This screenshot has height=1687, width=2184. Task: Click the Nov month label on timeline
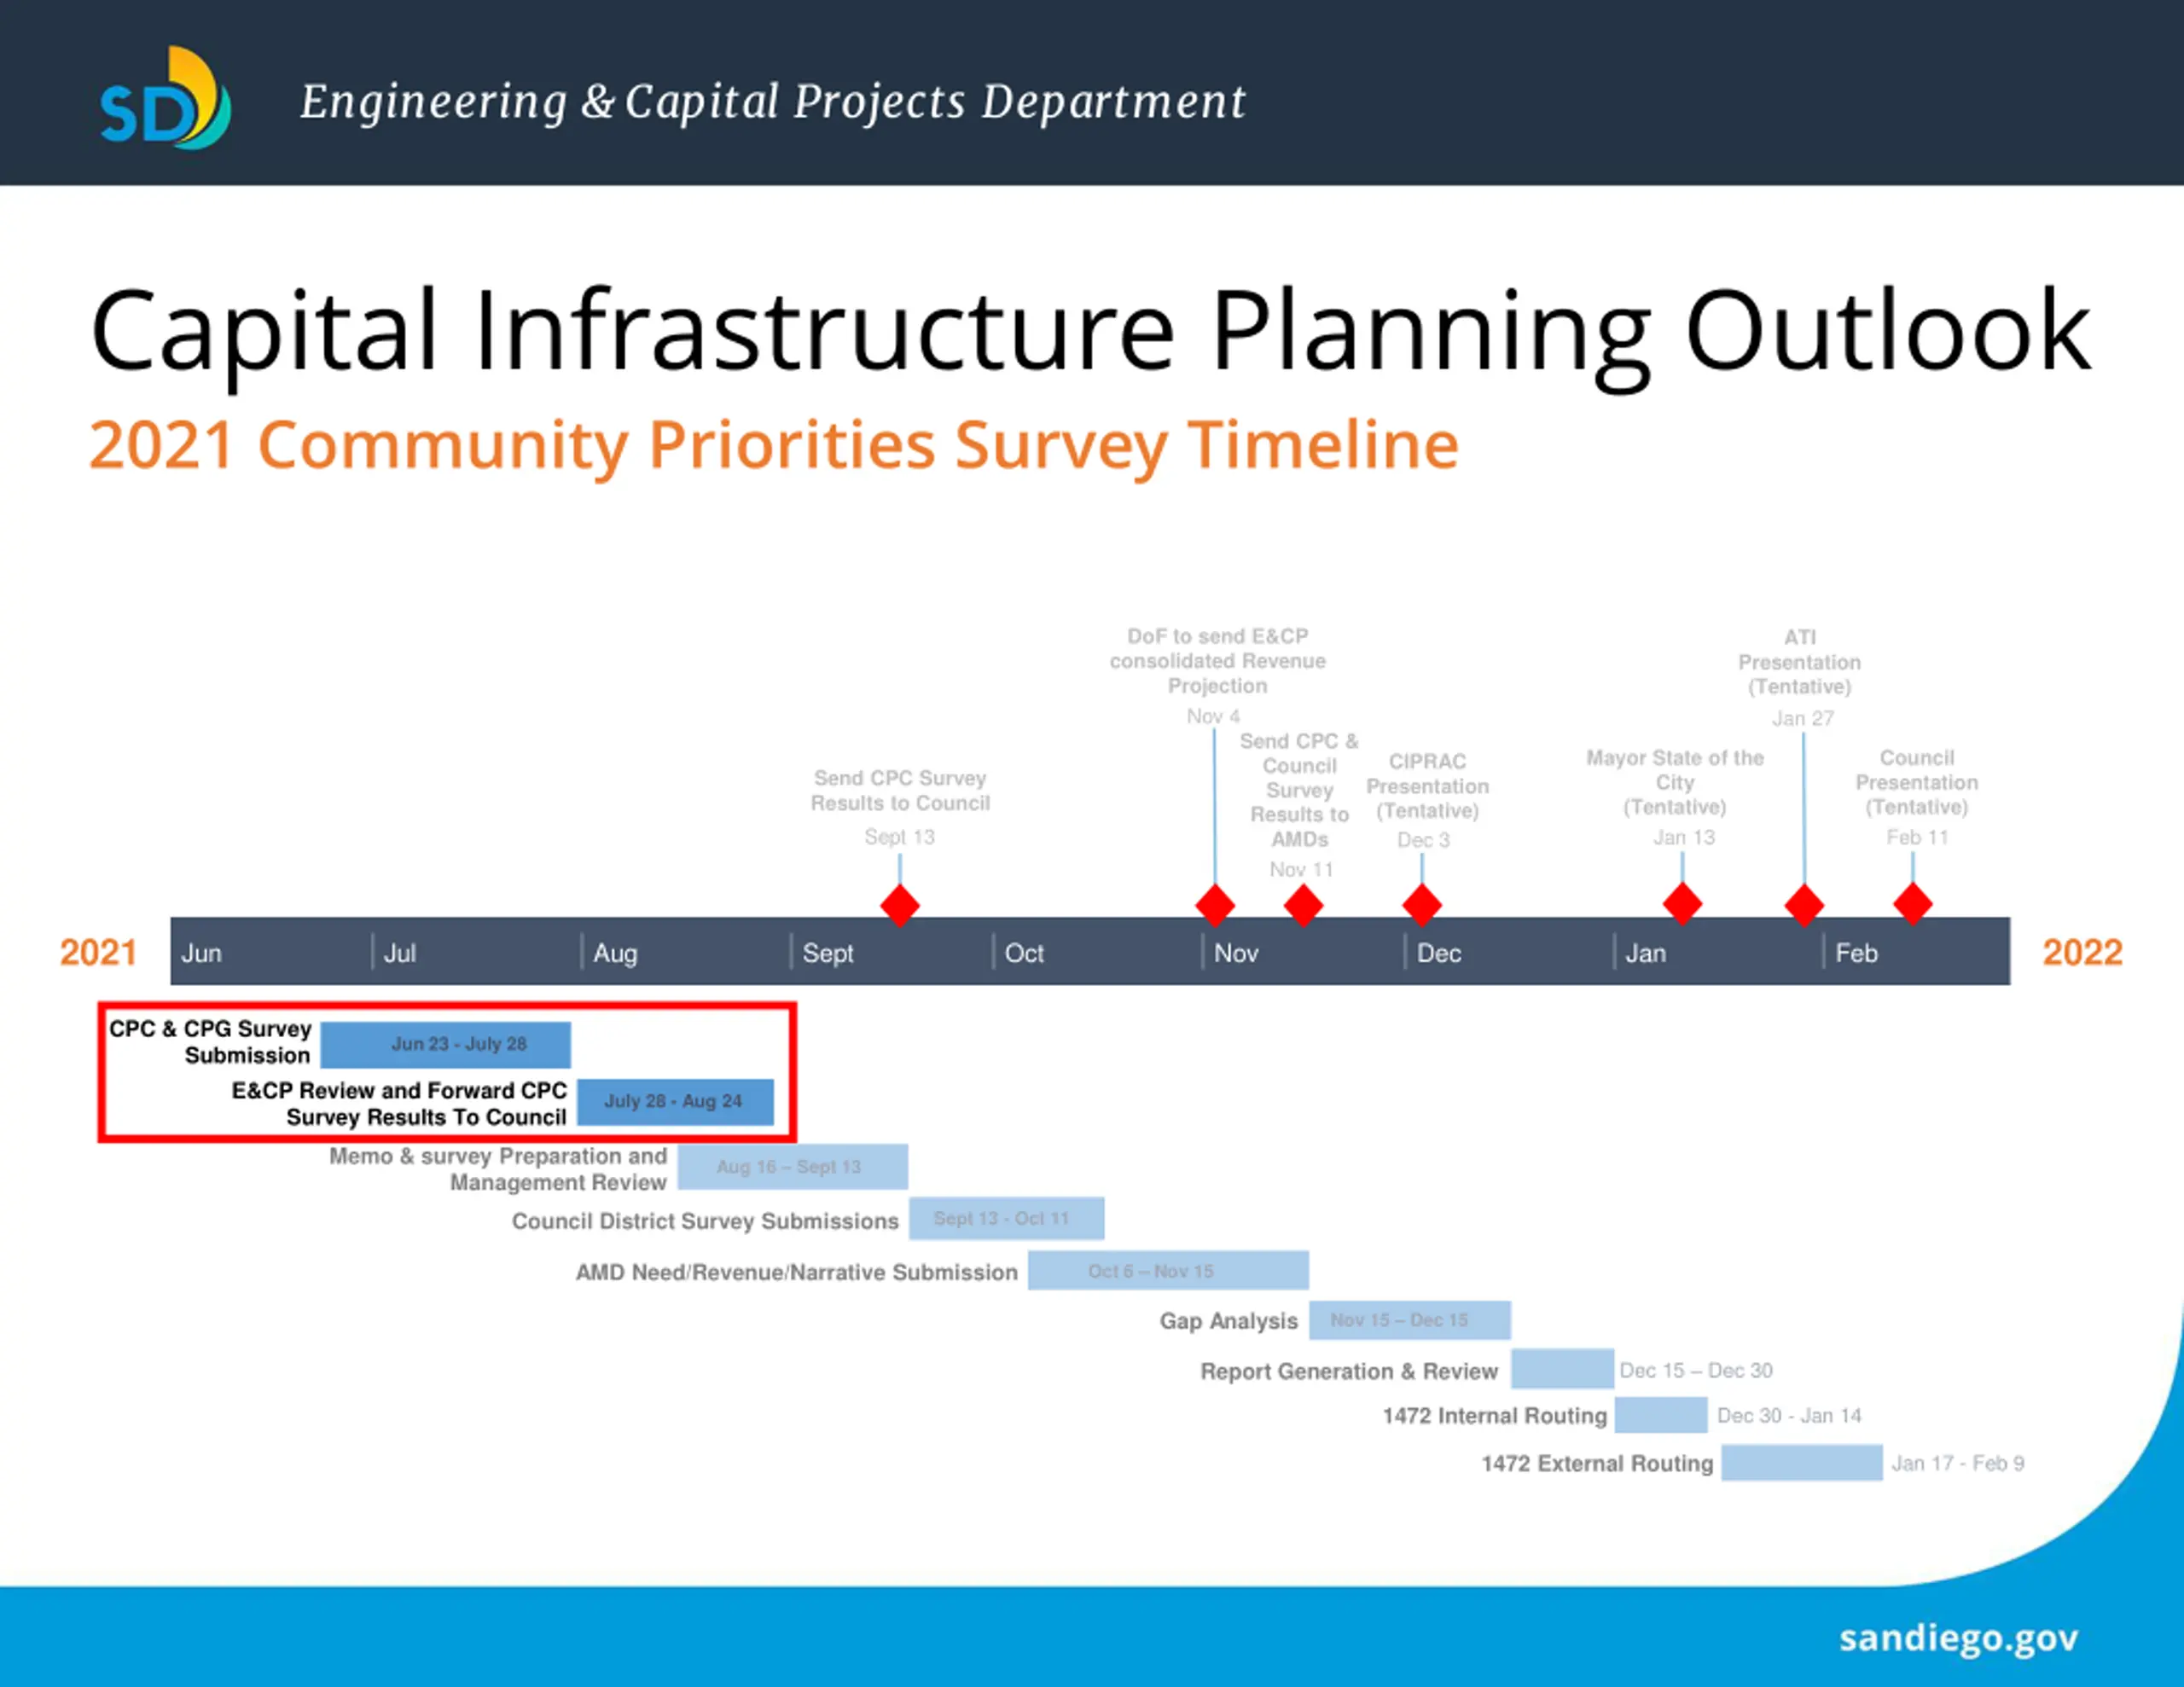coord(1236,953)
